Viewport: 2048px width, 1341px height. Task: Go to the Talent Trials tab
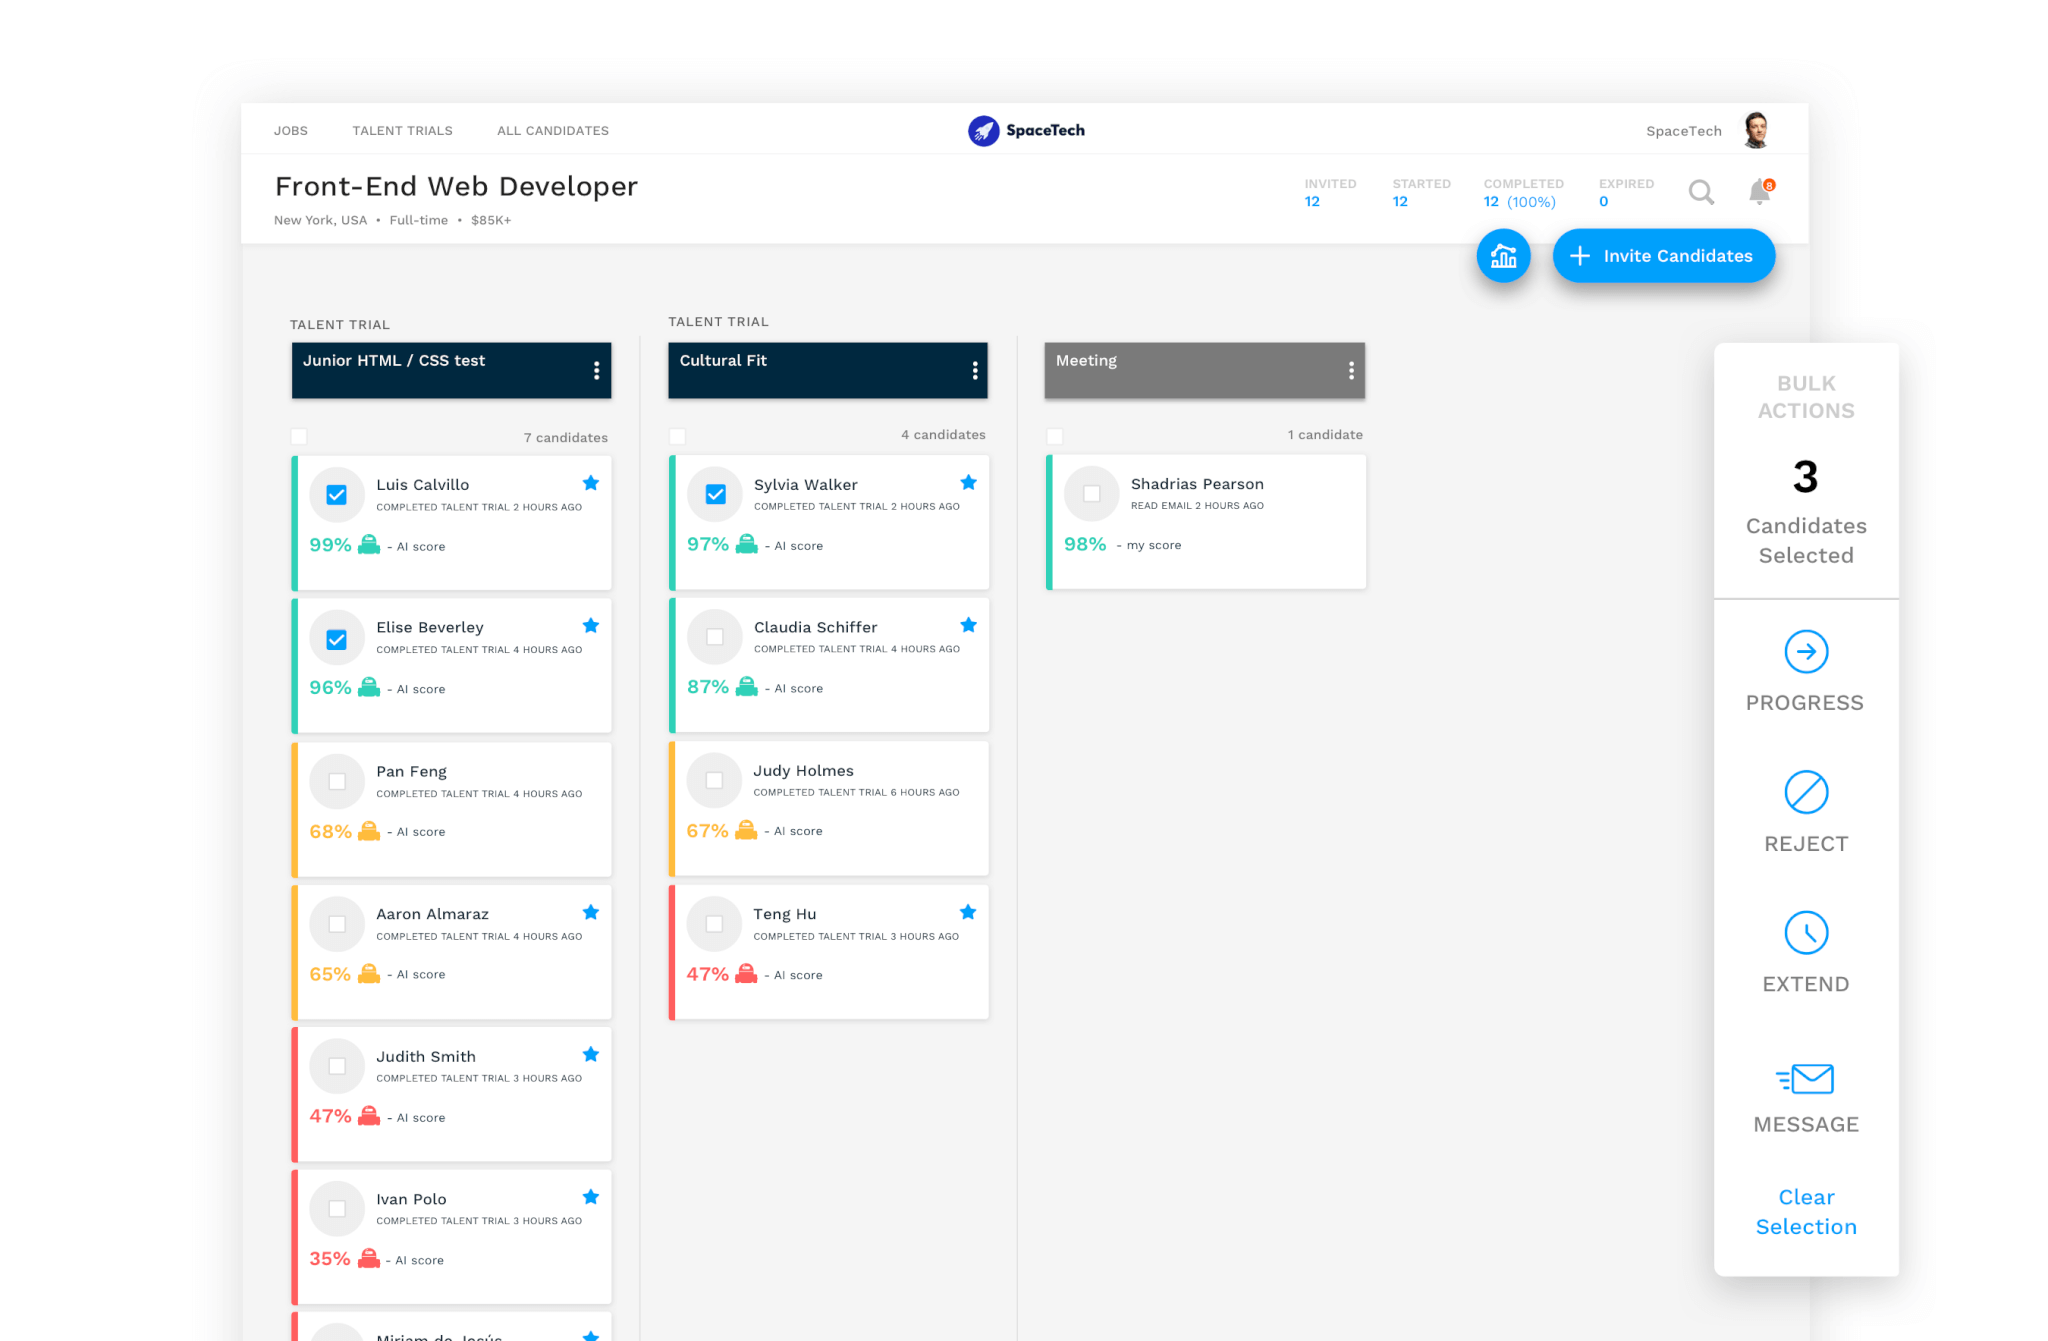pyautogui.click(x=402, y=131)
